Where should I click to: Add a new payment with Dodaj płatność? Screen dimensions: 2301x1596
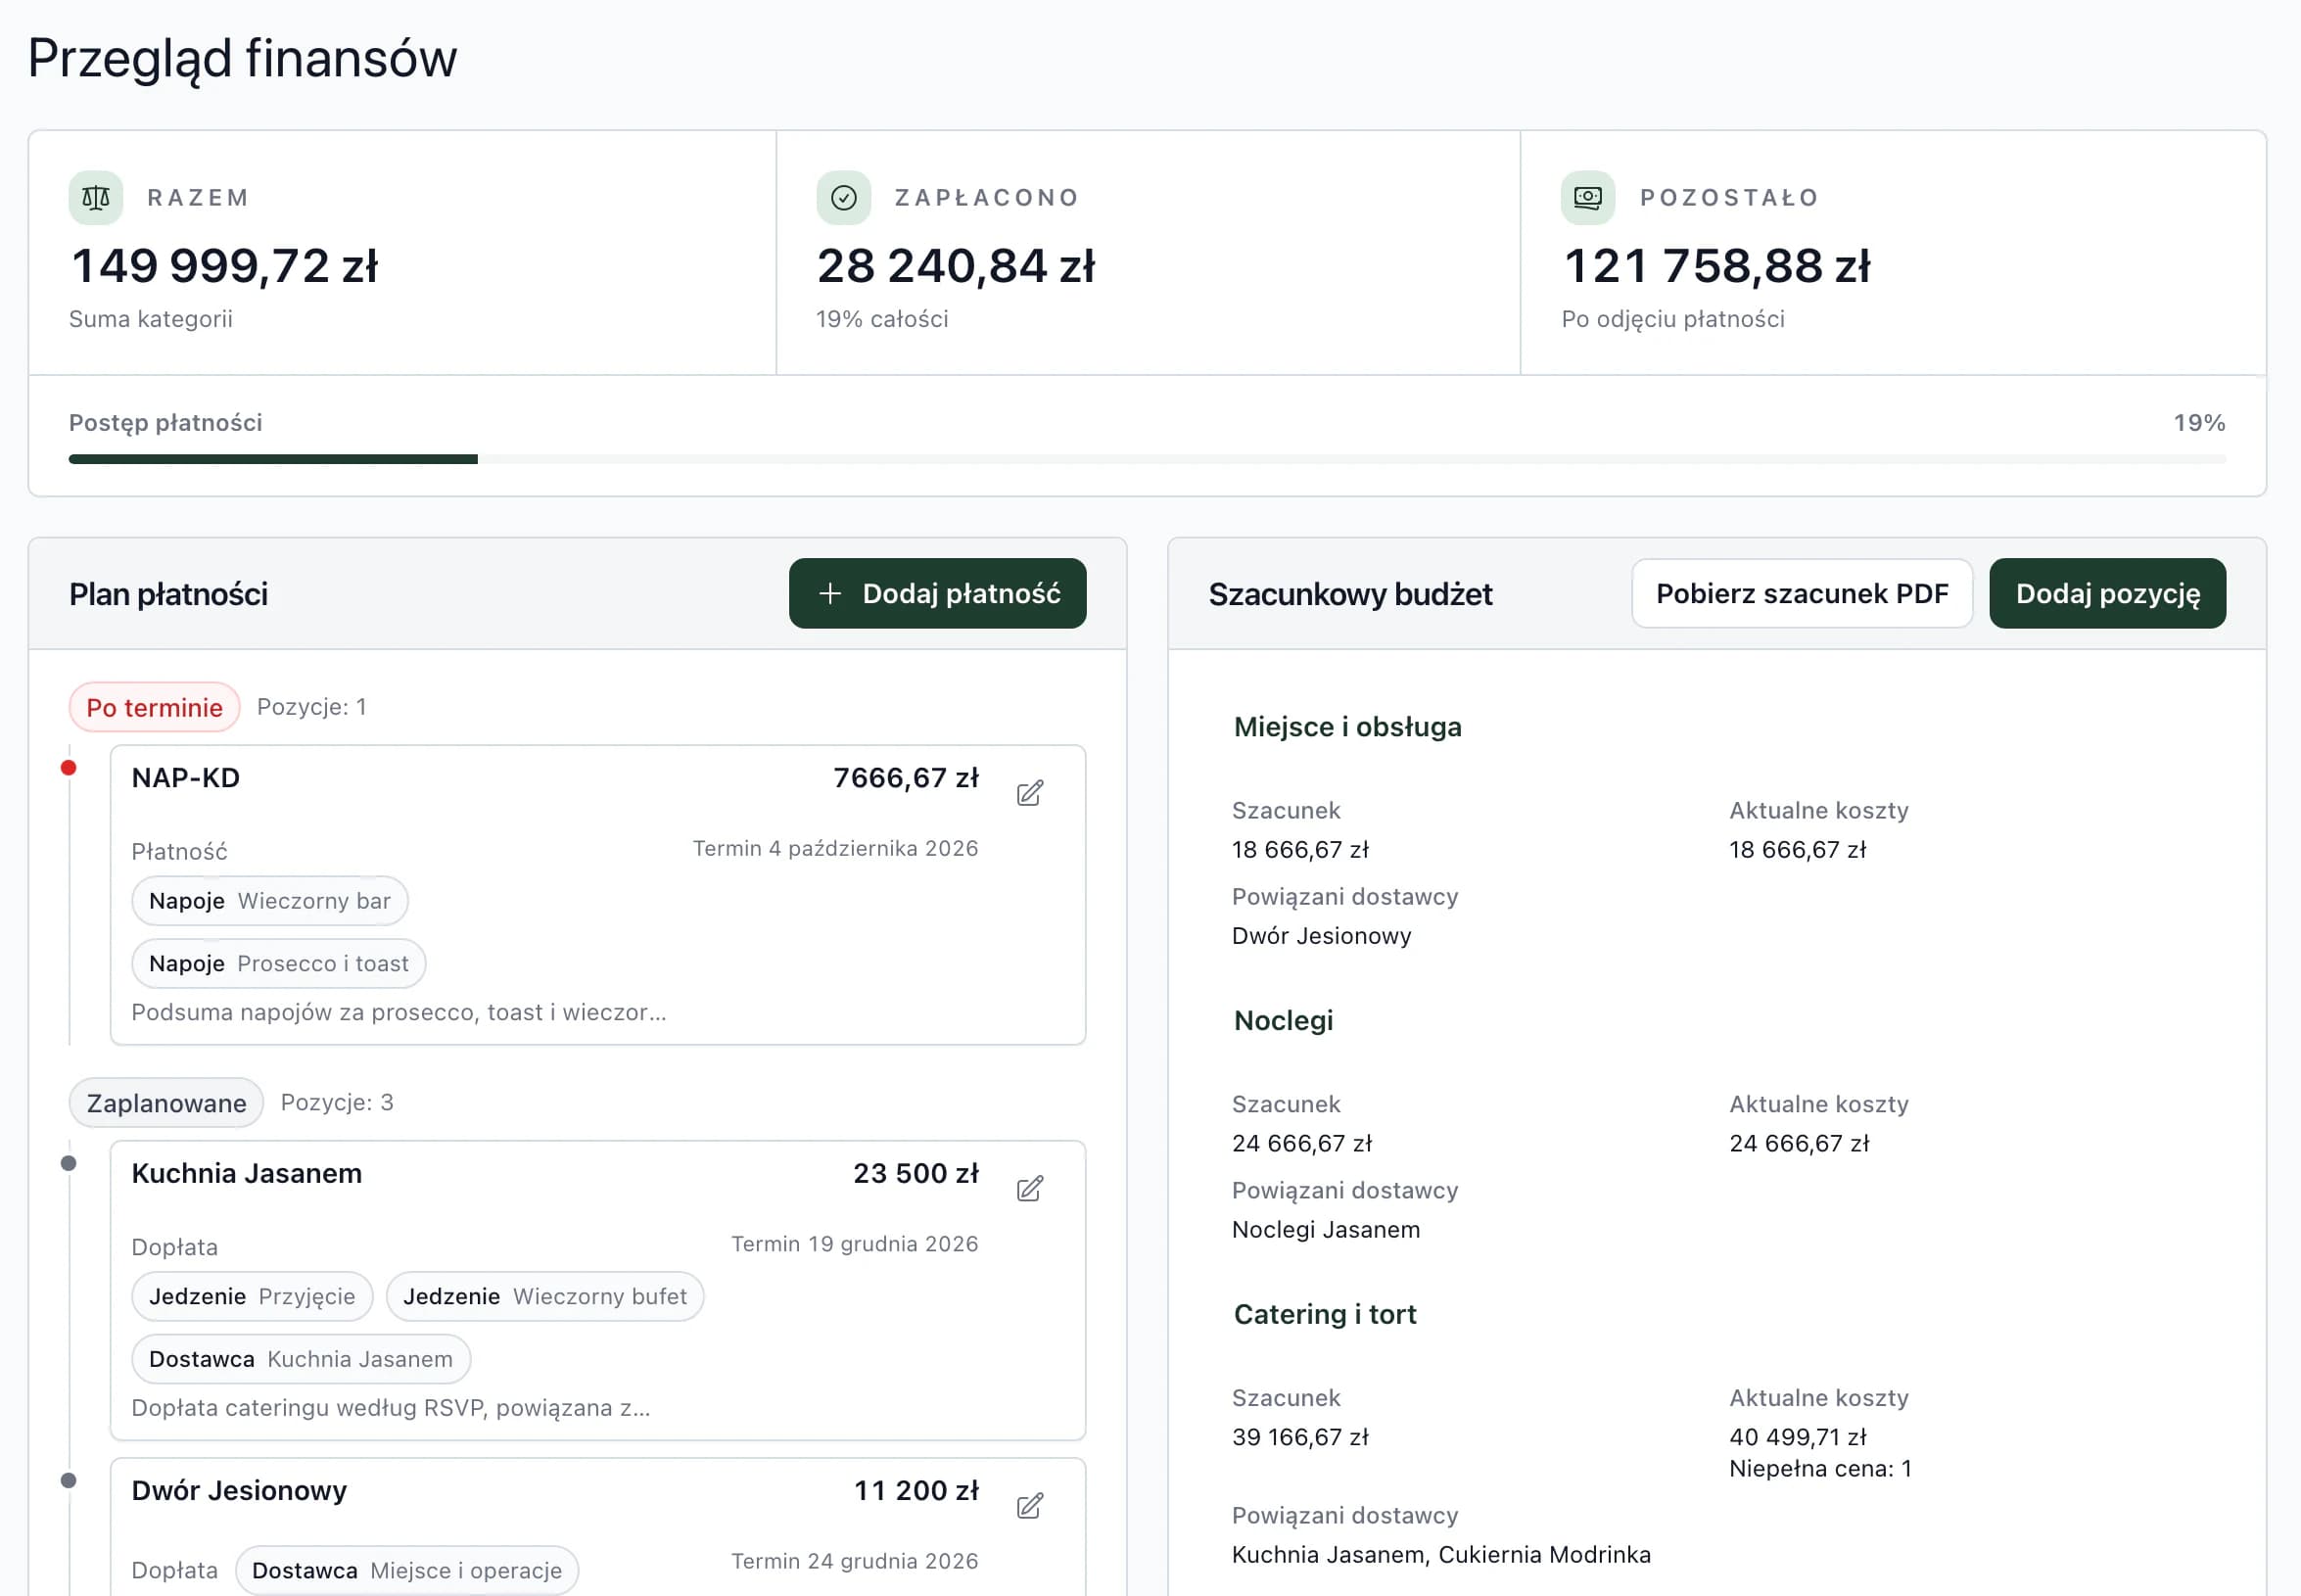pyautogui.click(x=937, y=594)
